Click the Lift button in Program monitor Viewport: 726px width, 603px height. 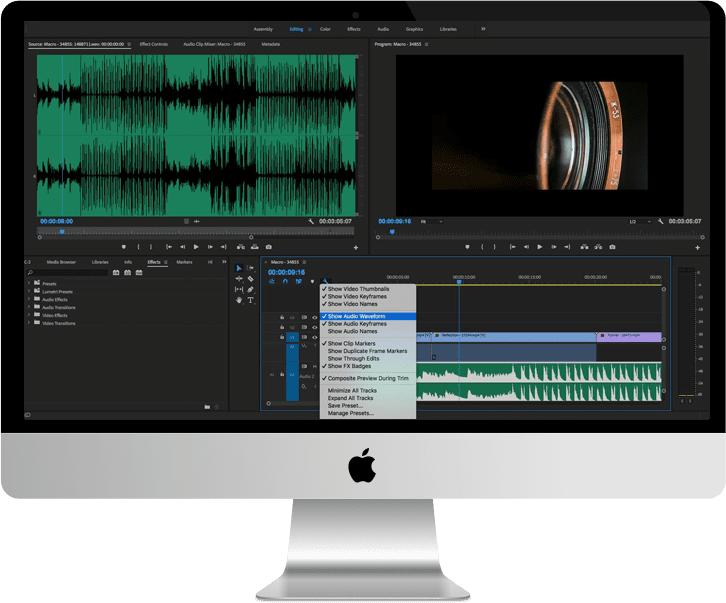click(x=584, y=247)
